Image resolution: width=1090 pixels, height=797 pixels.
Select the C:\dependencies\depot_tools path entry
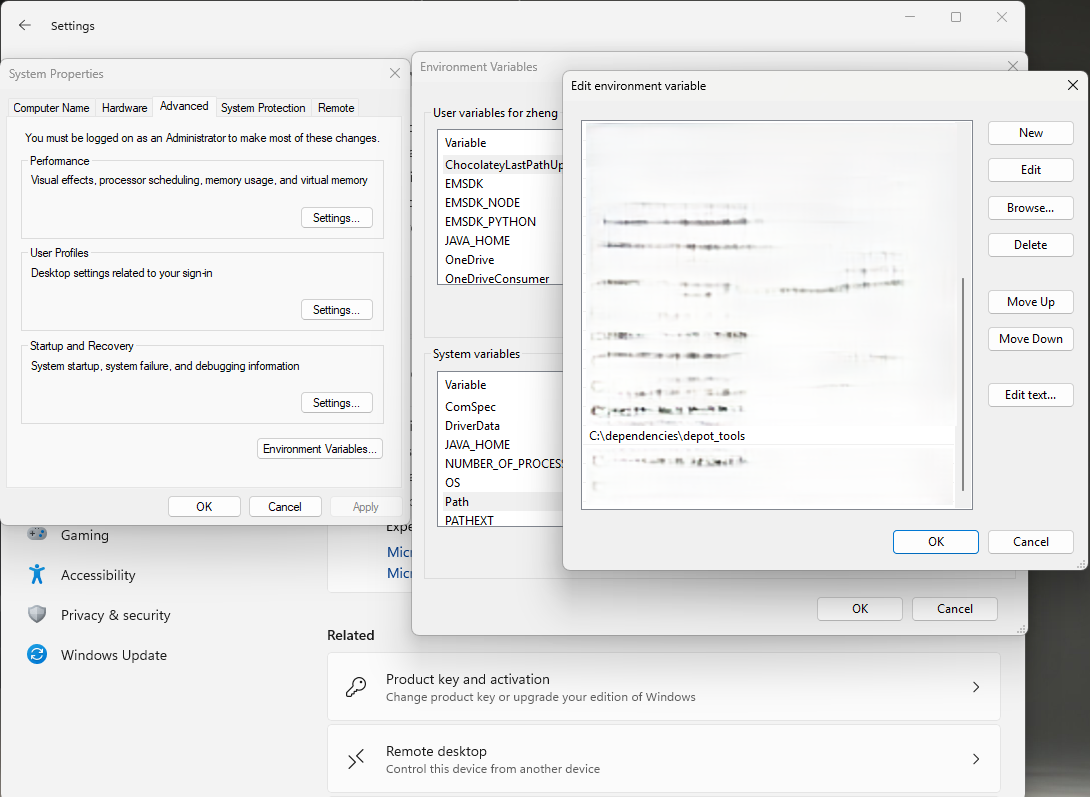[x=667, y=436]
